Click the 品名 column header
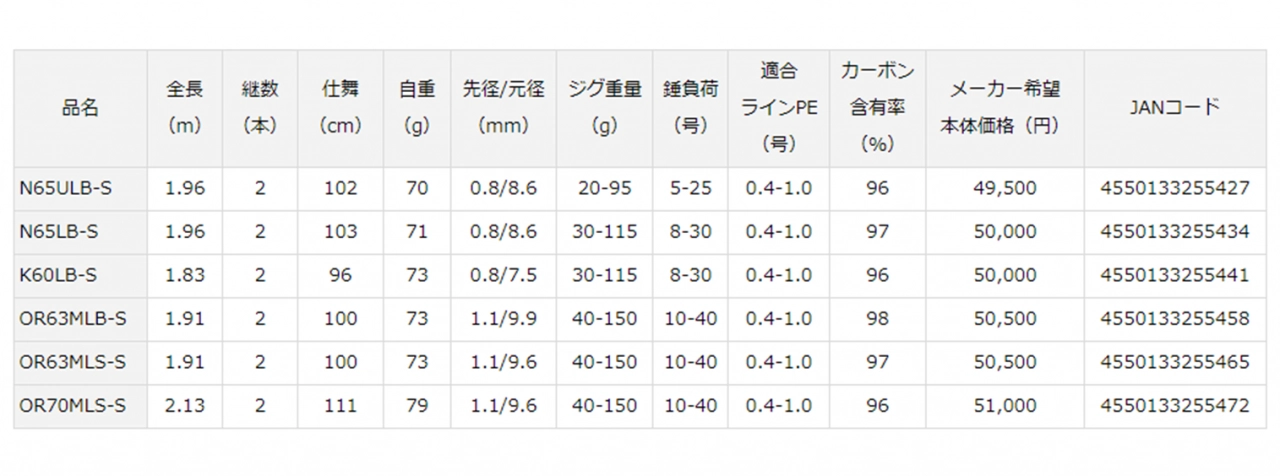The width and height of the screenshot is (1280, 476). pos(80,108)
